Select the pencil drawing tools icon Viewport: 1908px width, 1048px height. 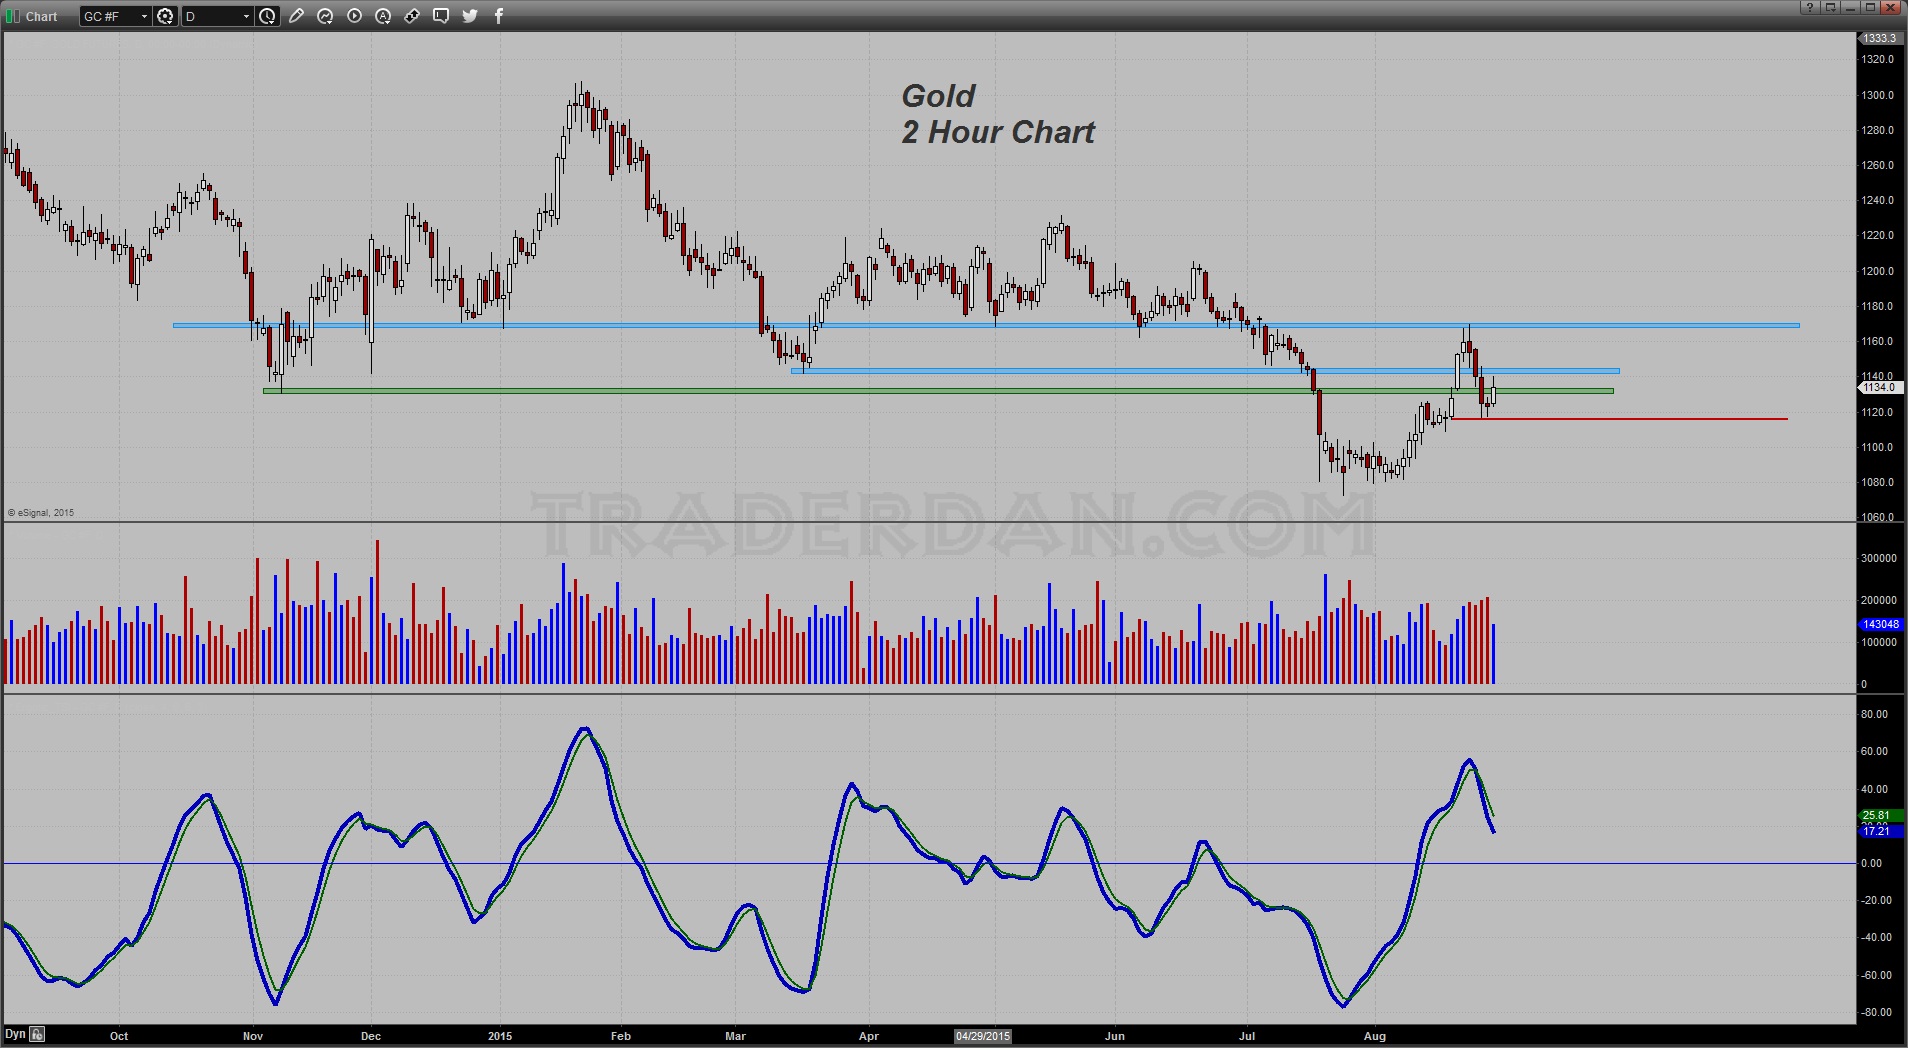tap(297, 16)
